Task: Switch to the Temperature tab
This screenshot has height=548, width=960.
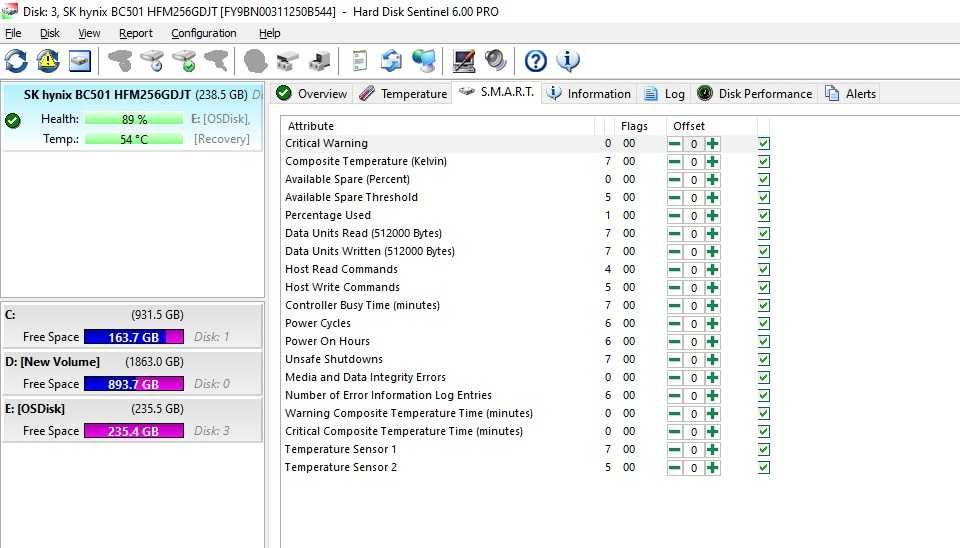Action: coord(403,94)
